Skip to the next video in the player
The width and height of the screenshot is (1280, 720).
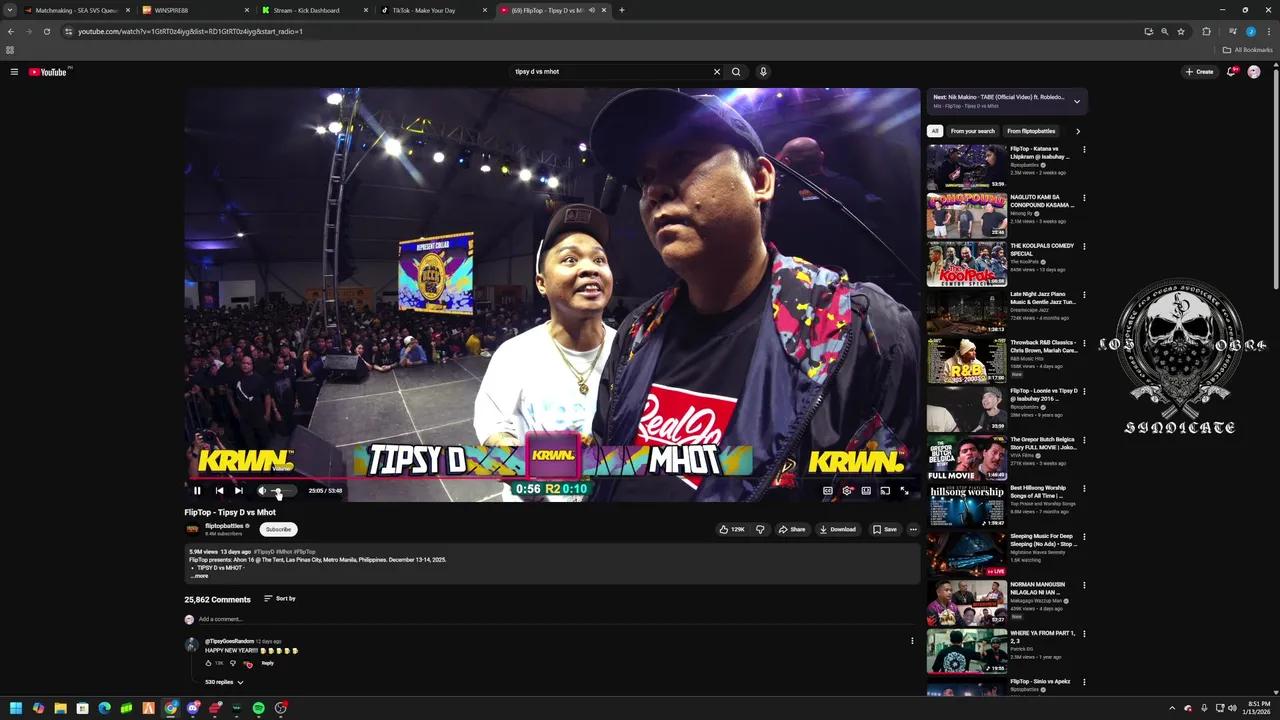point(239,491)
